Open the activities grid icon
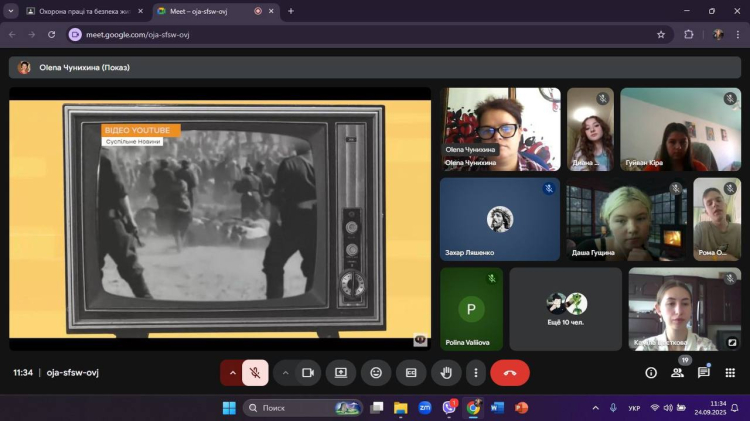 (x=730, y=373)
